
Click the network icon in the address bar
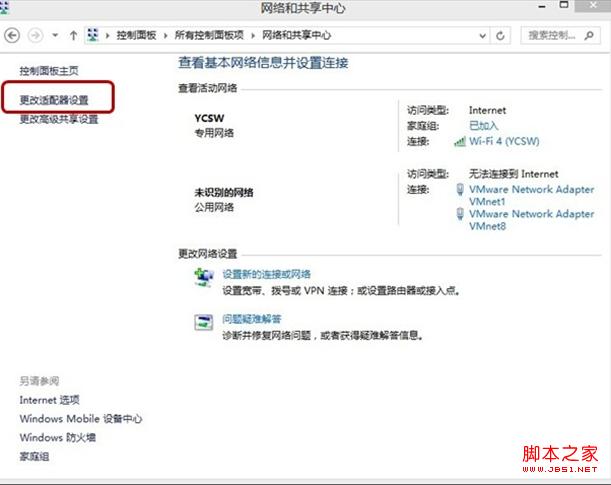93,35
